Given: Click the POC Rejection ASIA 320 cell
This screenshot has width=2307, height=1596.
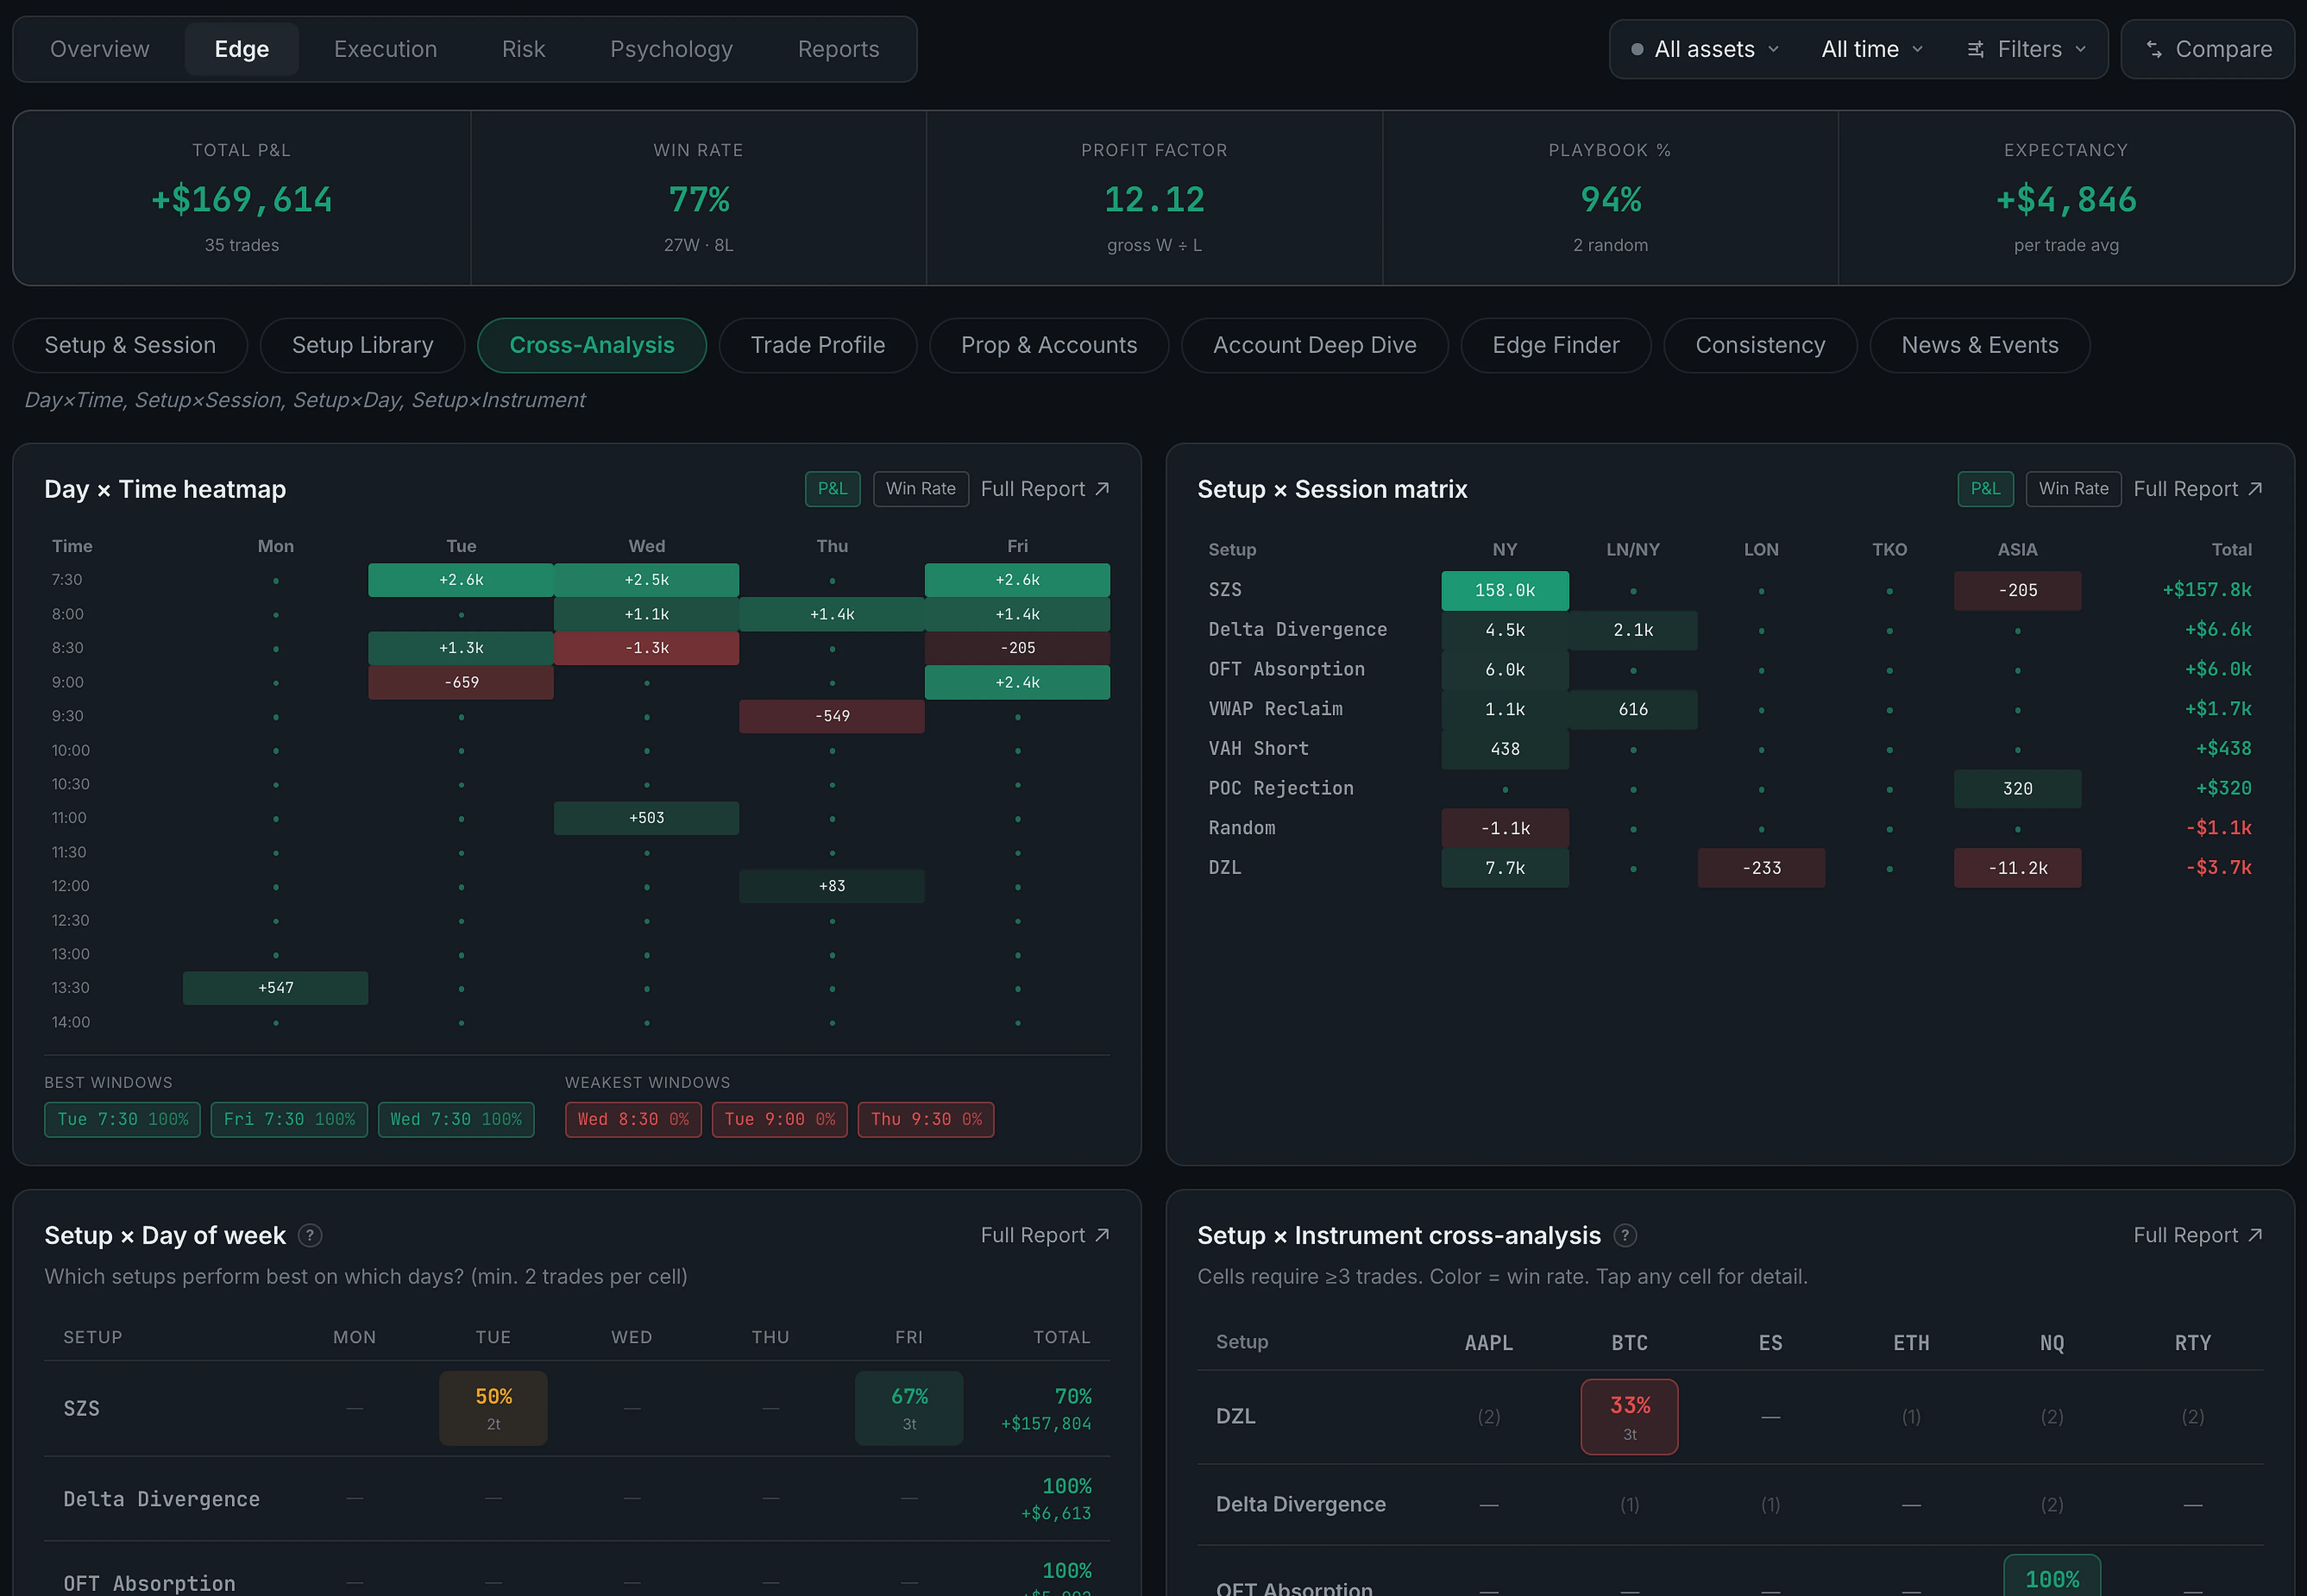Looking at the screenshot, I should [x=2017, y=789].
